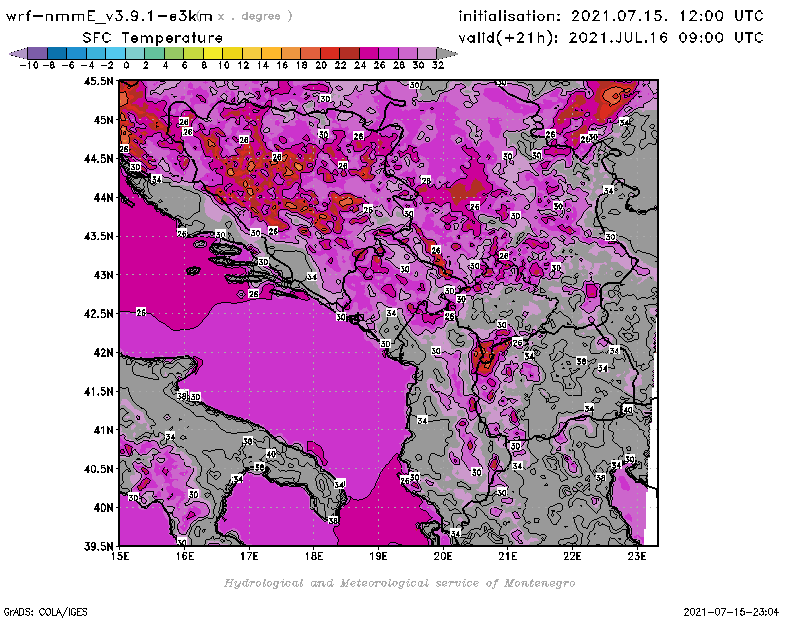Click the "43N" axis label
The image size is (800, 618).
(103, 275)
